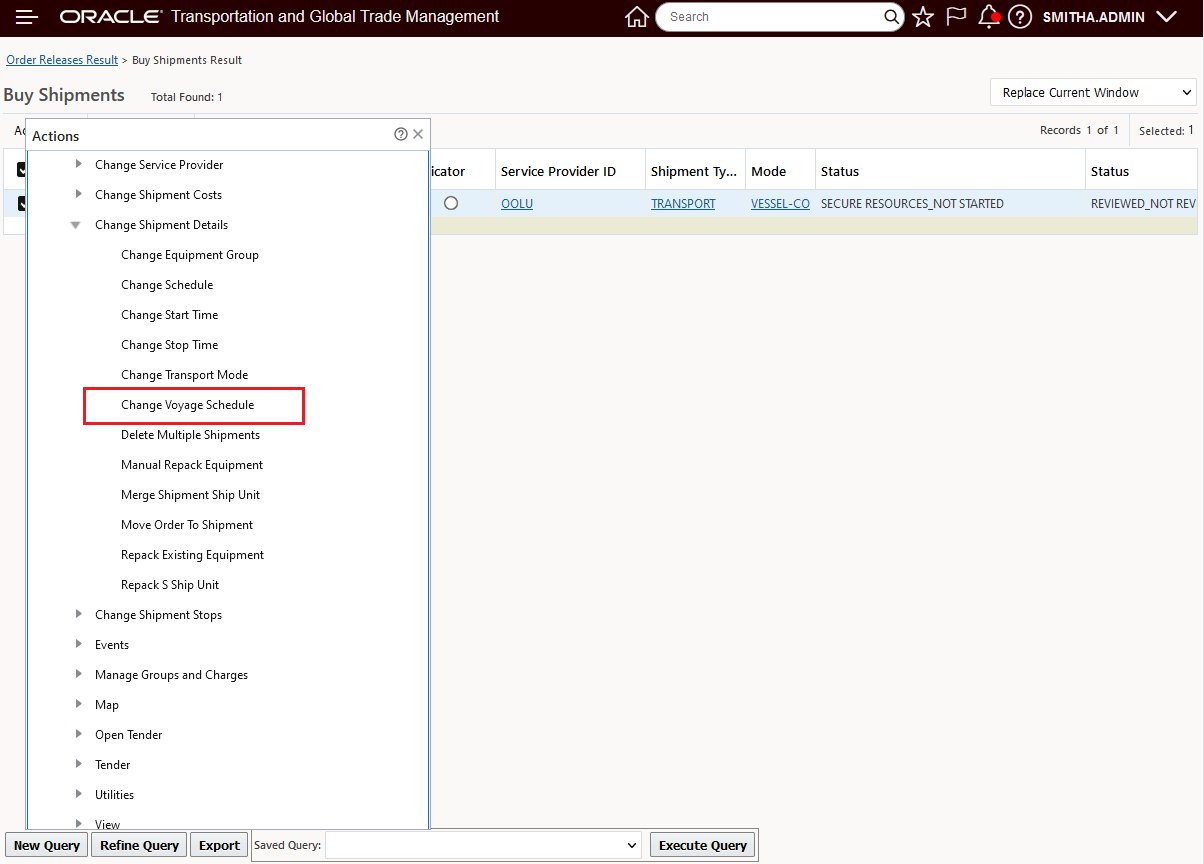This screenshot has width=1204, height=864.
Task: Open the Actions panel help icon
Action: pyautogui.click(x=401, y=134)
